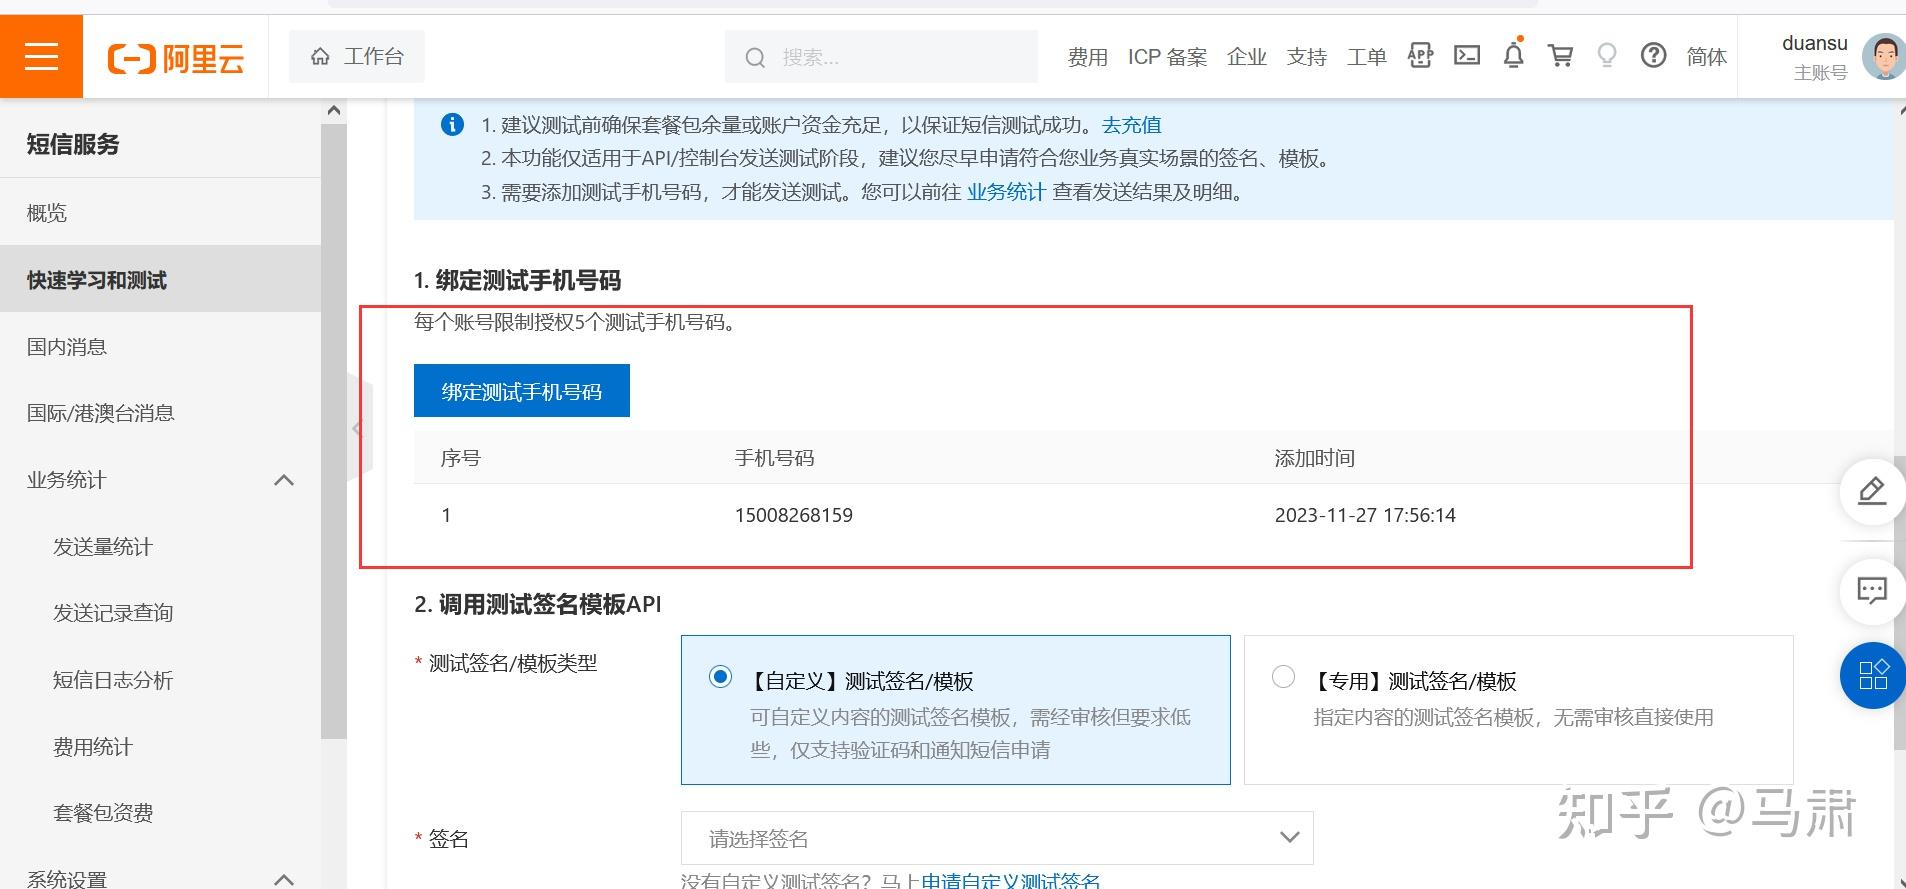Open the hamburger navigation menu
The width and height of the screenshot is (1906, 889).
coord(41,56)
